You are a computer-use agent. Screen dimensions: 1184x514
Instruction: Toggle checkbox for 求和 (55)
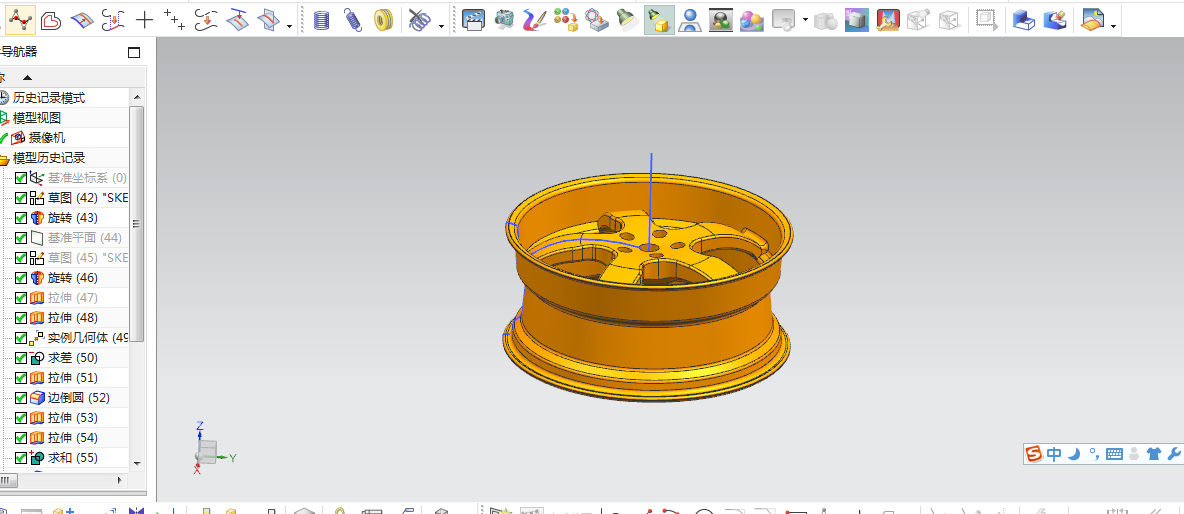(21, 457)
